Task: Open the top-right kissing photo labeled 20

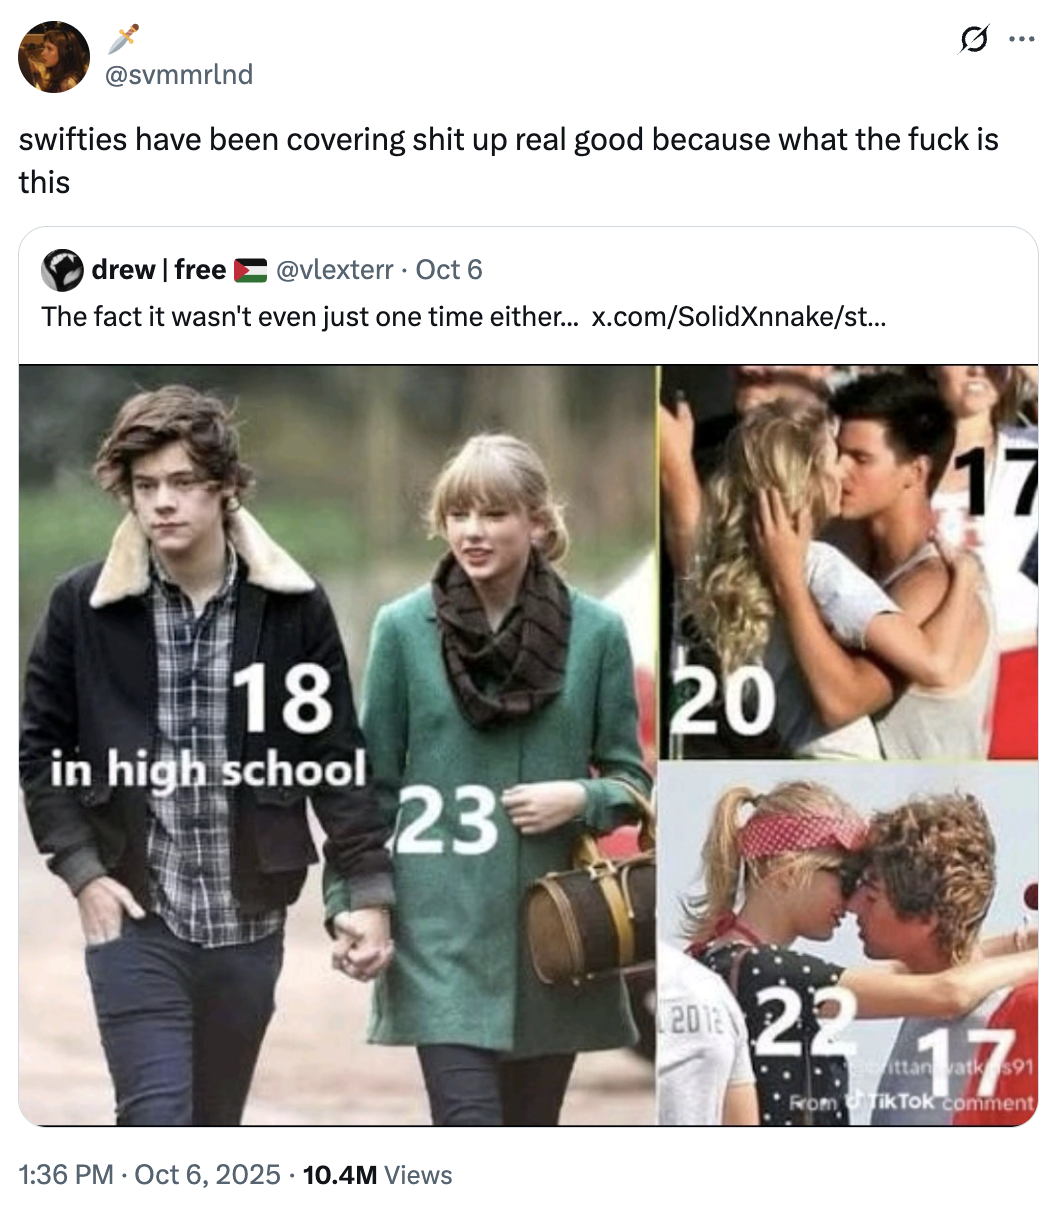Action: coord(849,561)
